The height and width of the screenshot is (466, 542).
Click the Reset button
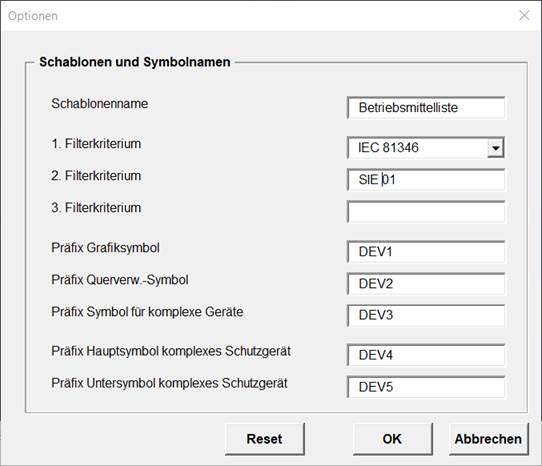coord(265,439)
